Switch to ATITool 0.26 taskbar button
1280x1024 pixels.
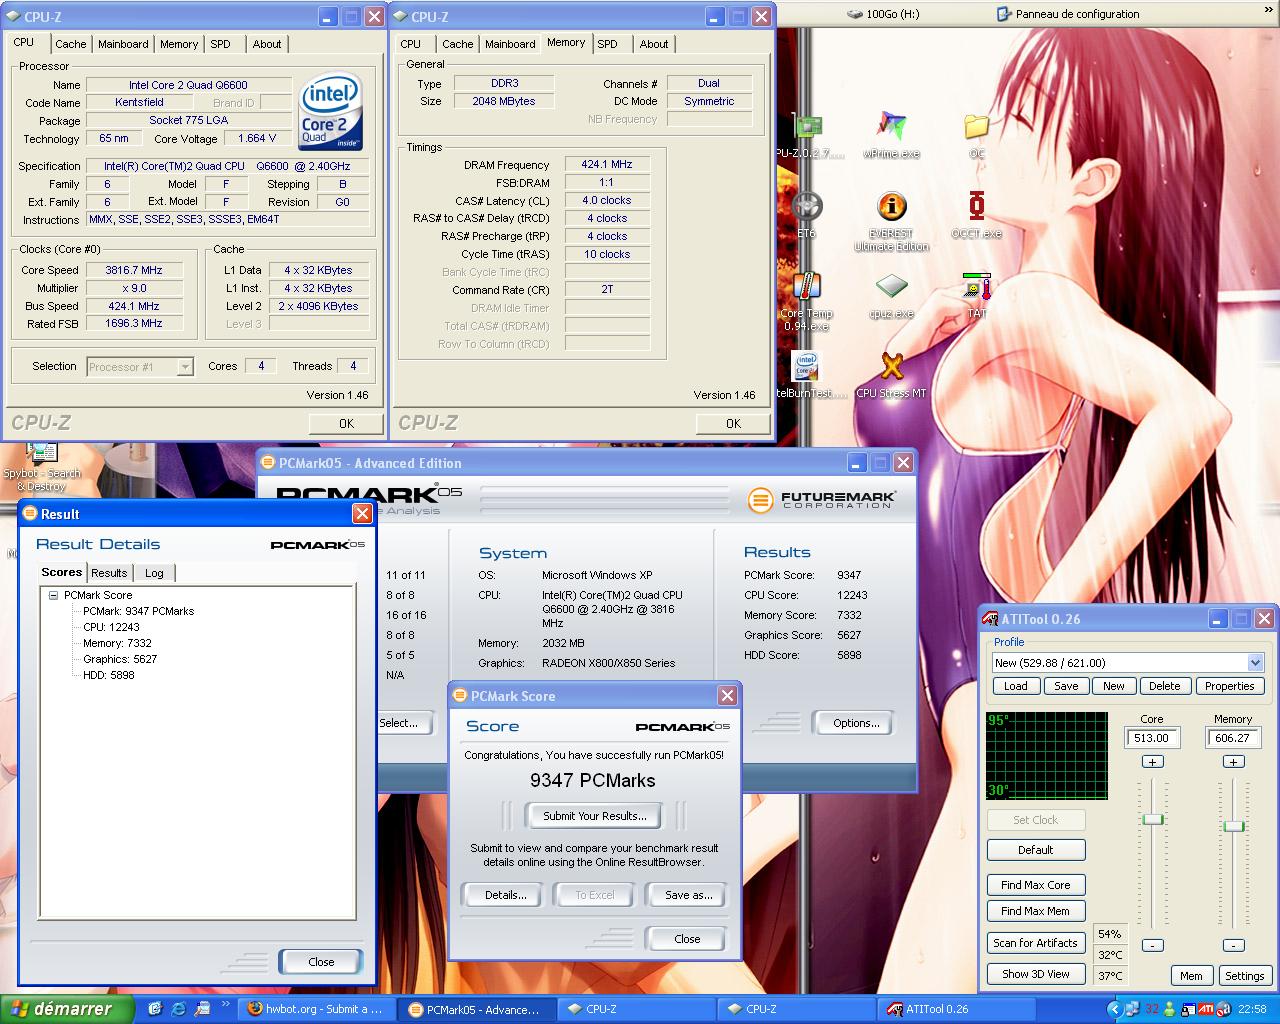956,1009
